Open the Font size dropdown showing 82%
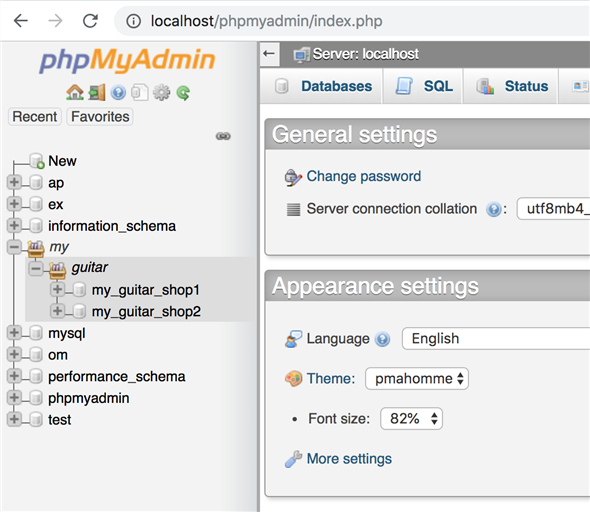The height and width of the screenshot is (512, 590). coord(411,418)
